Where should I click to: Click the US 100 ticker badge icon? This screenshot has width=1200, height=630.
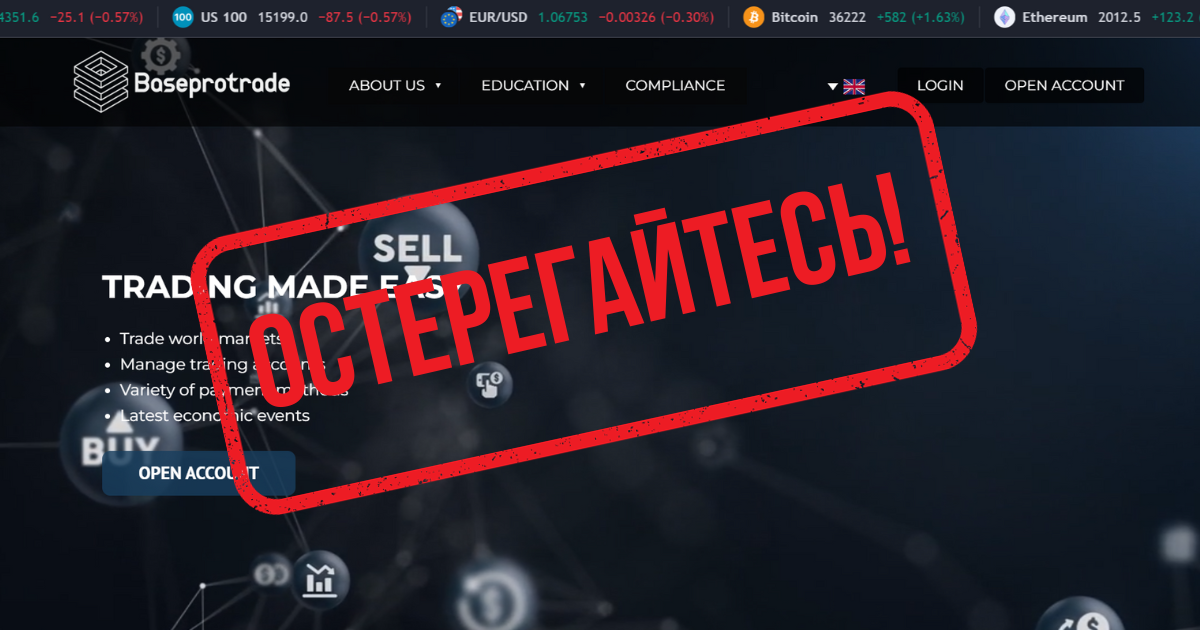coord(182,17)
